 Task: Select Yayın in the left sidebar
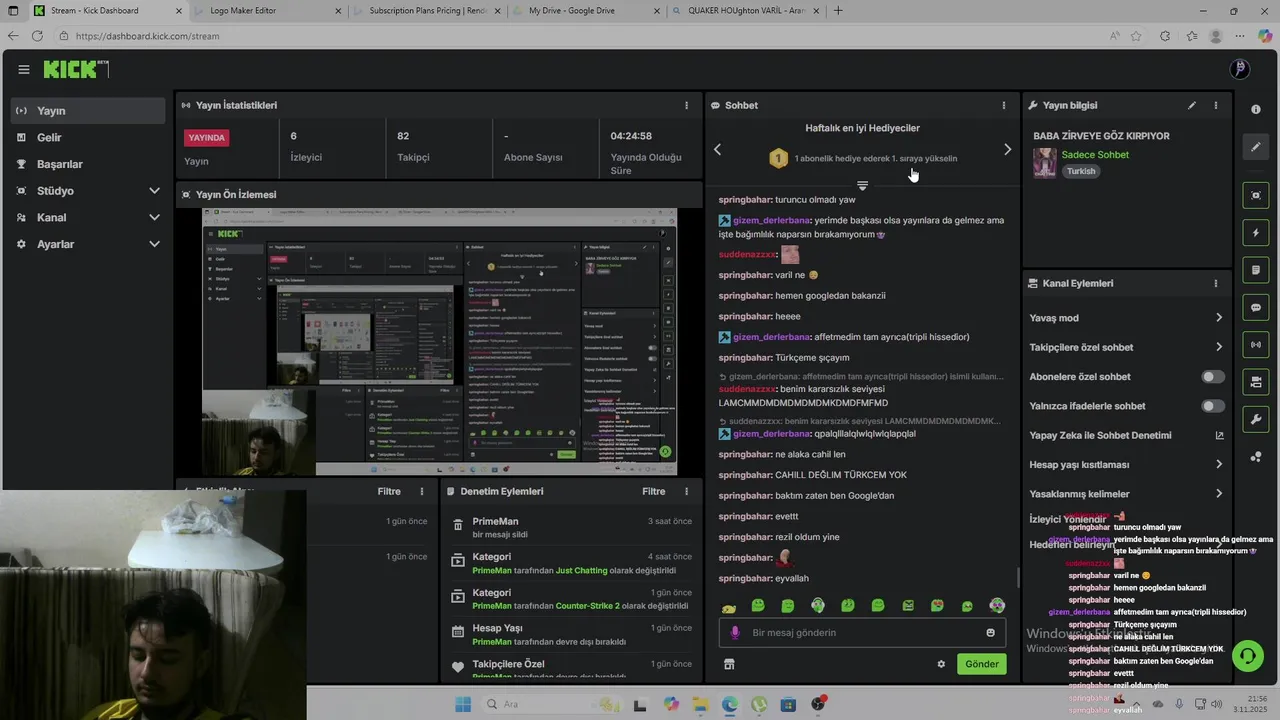88,111
